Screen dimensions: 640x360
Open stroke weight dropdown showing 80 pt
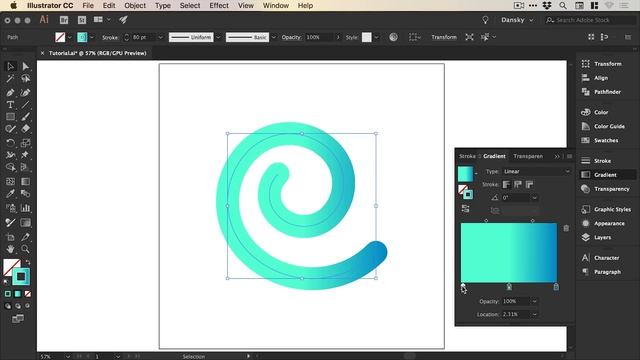pos(160,37)
